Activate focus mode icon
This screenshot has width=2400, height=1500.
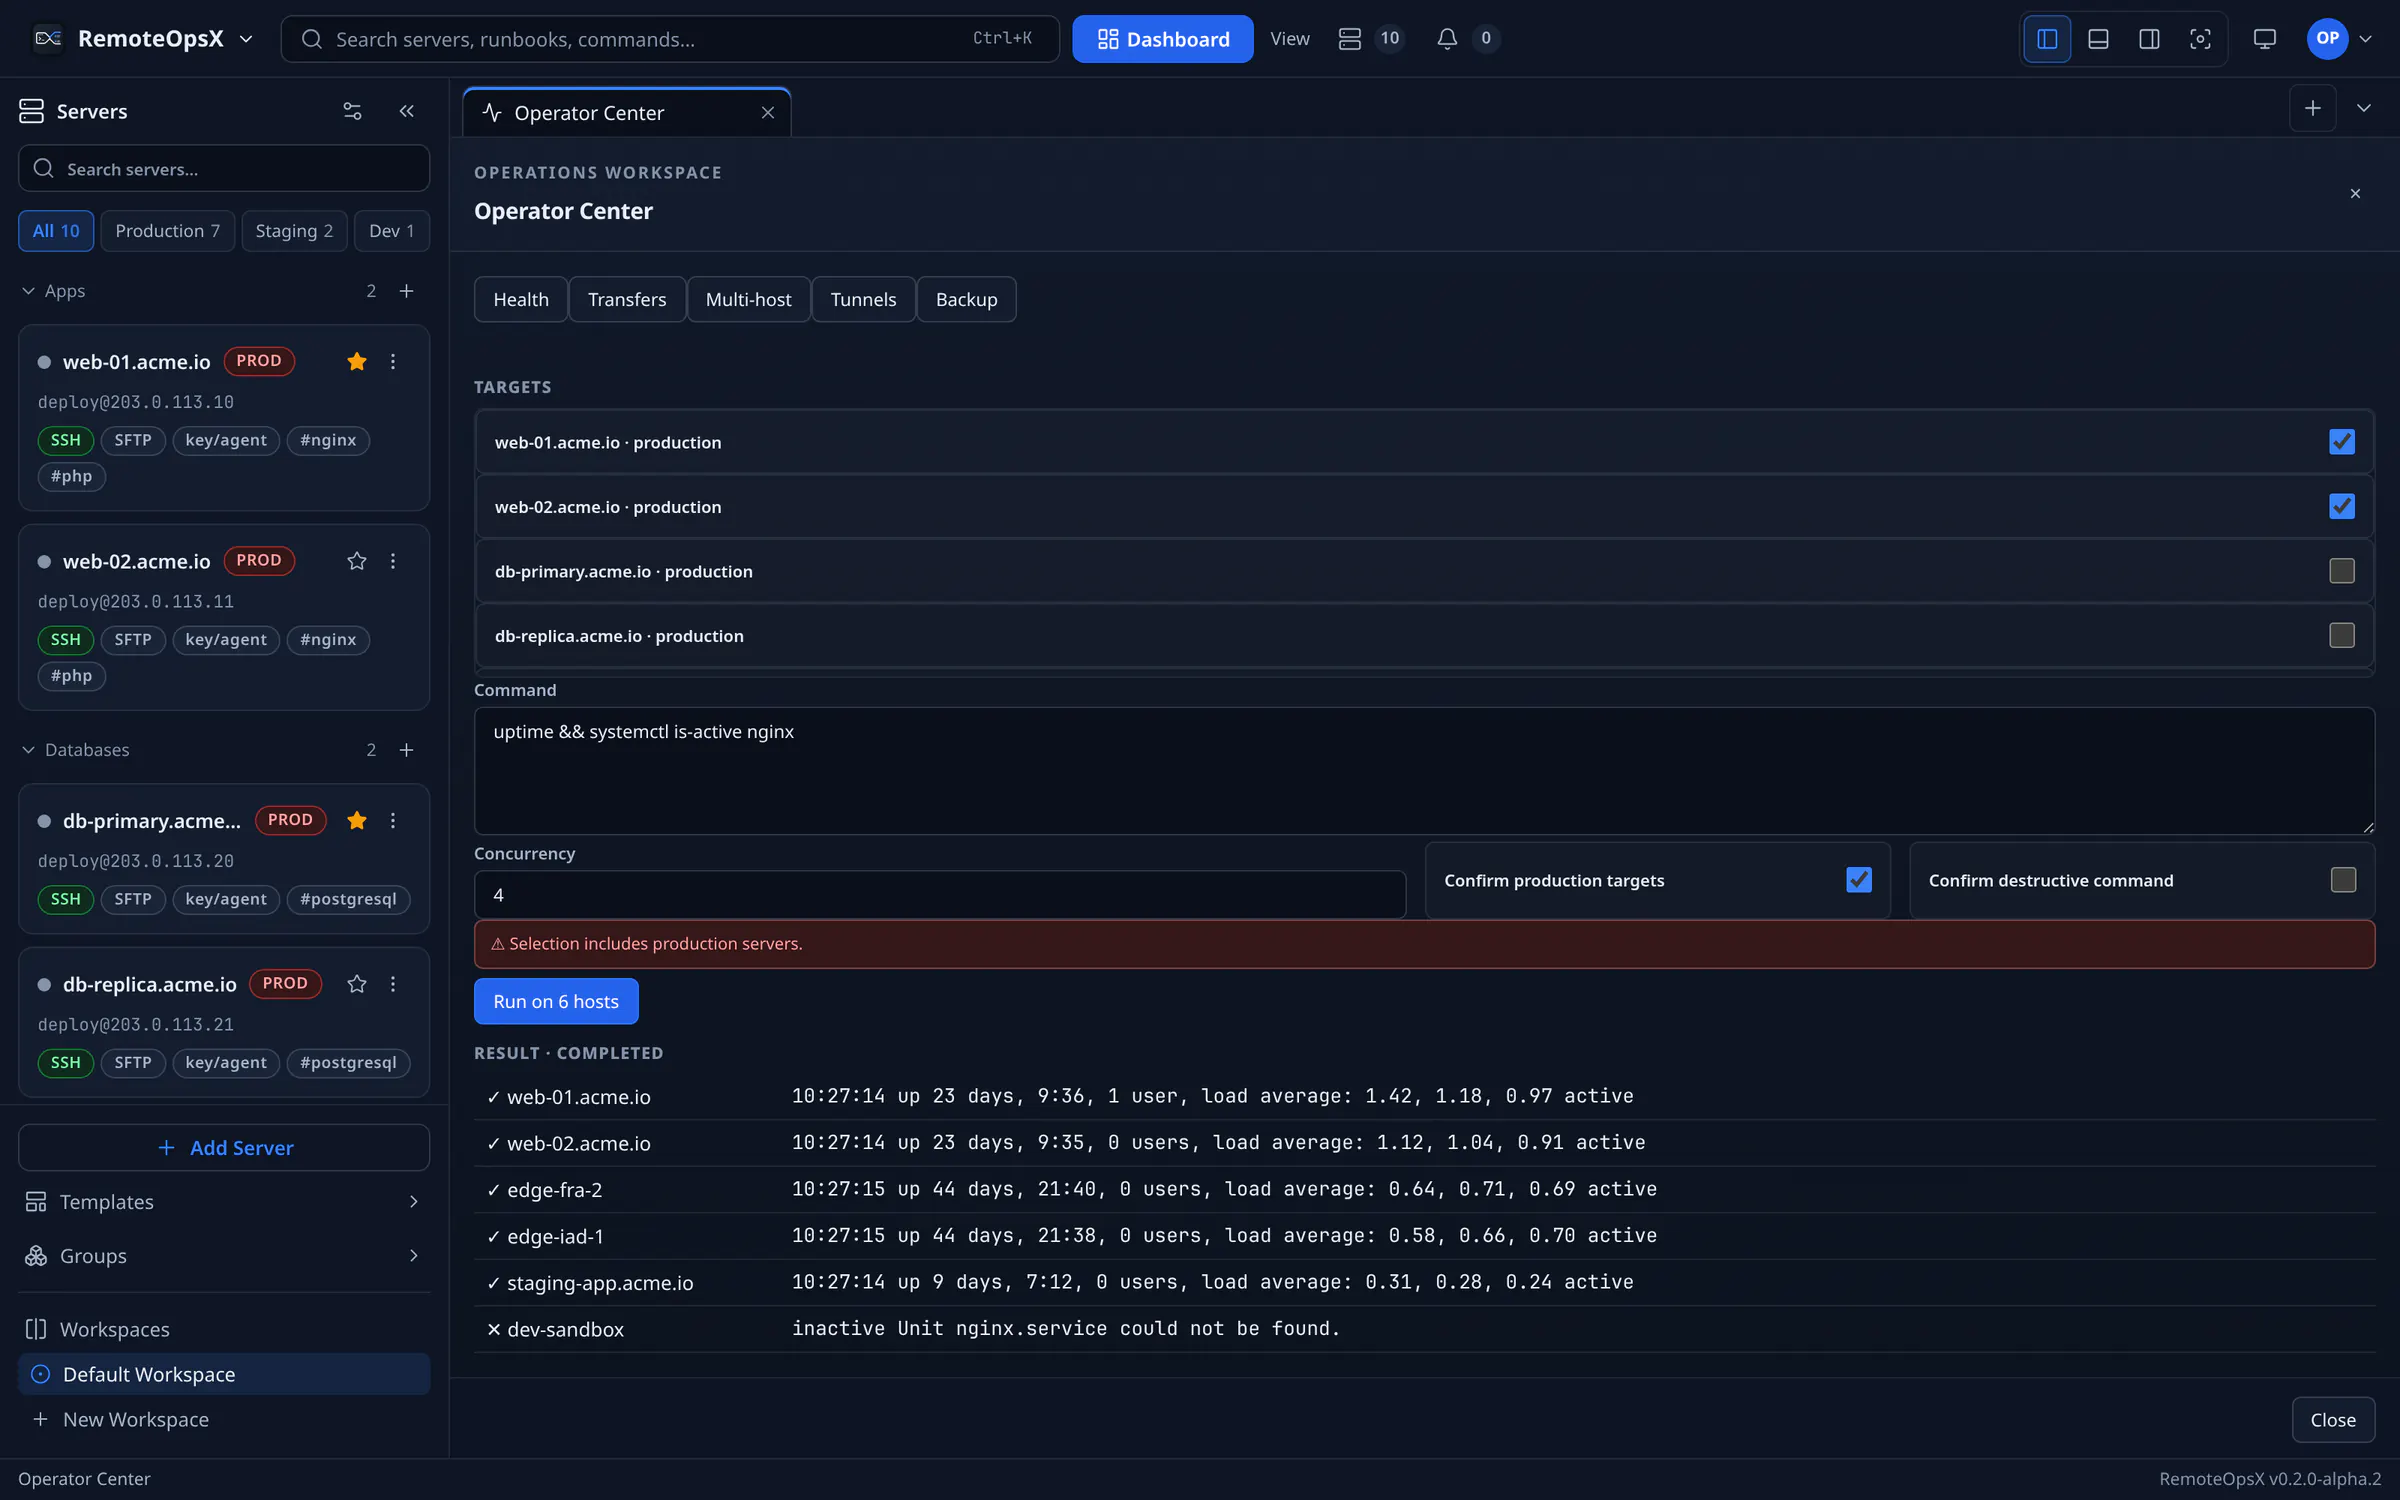2200,39
